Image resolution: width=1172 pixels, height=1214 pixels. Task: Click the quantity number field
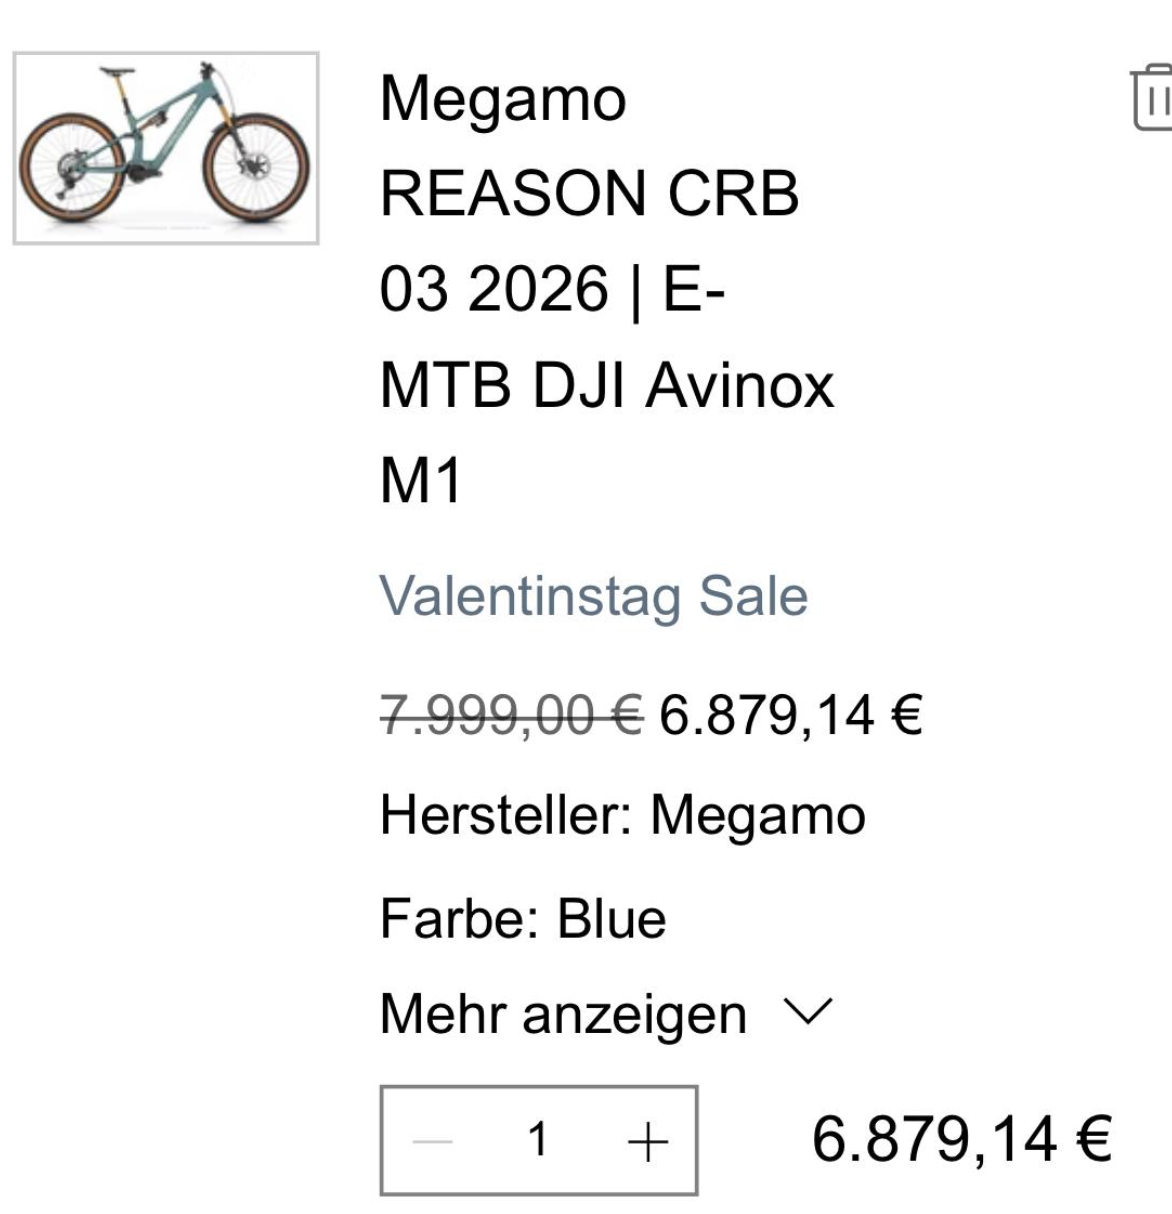[x=538, y=1140]
